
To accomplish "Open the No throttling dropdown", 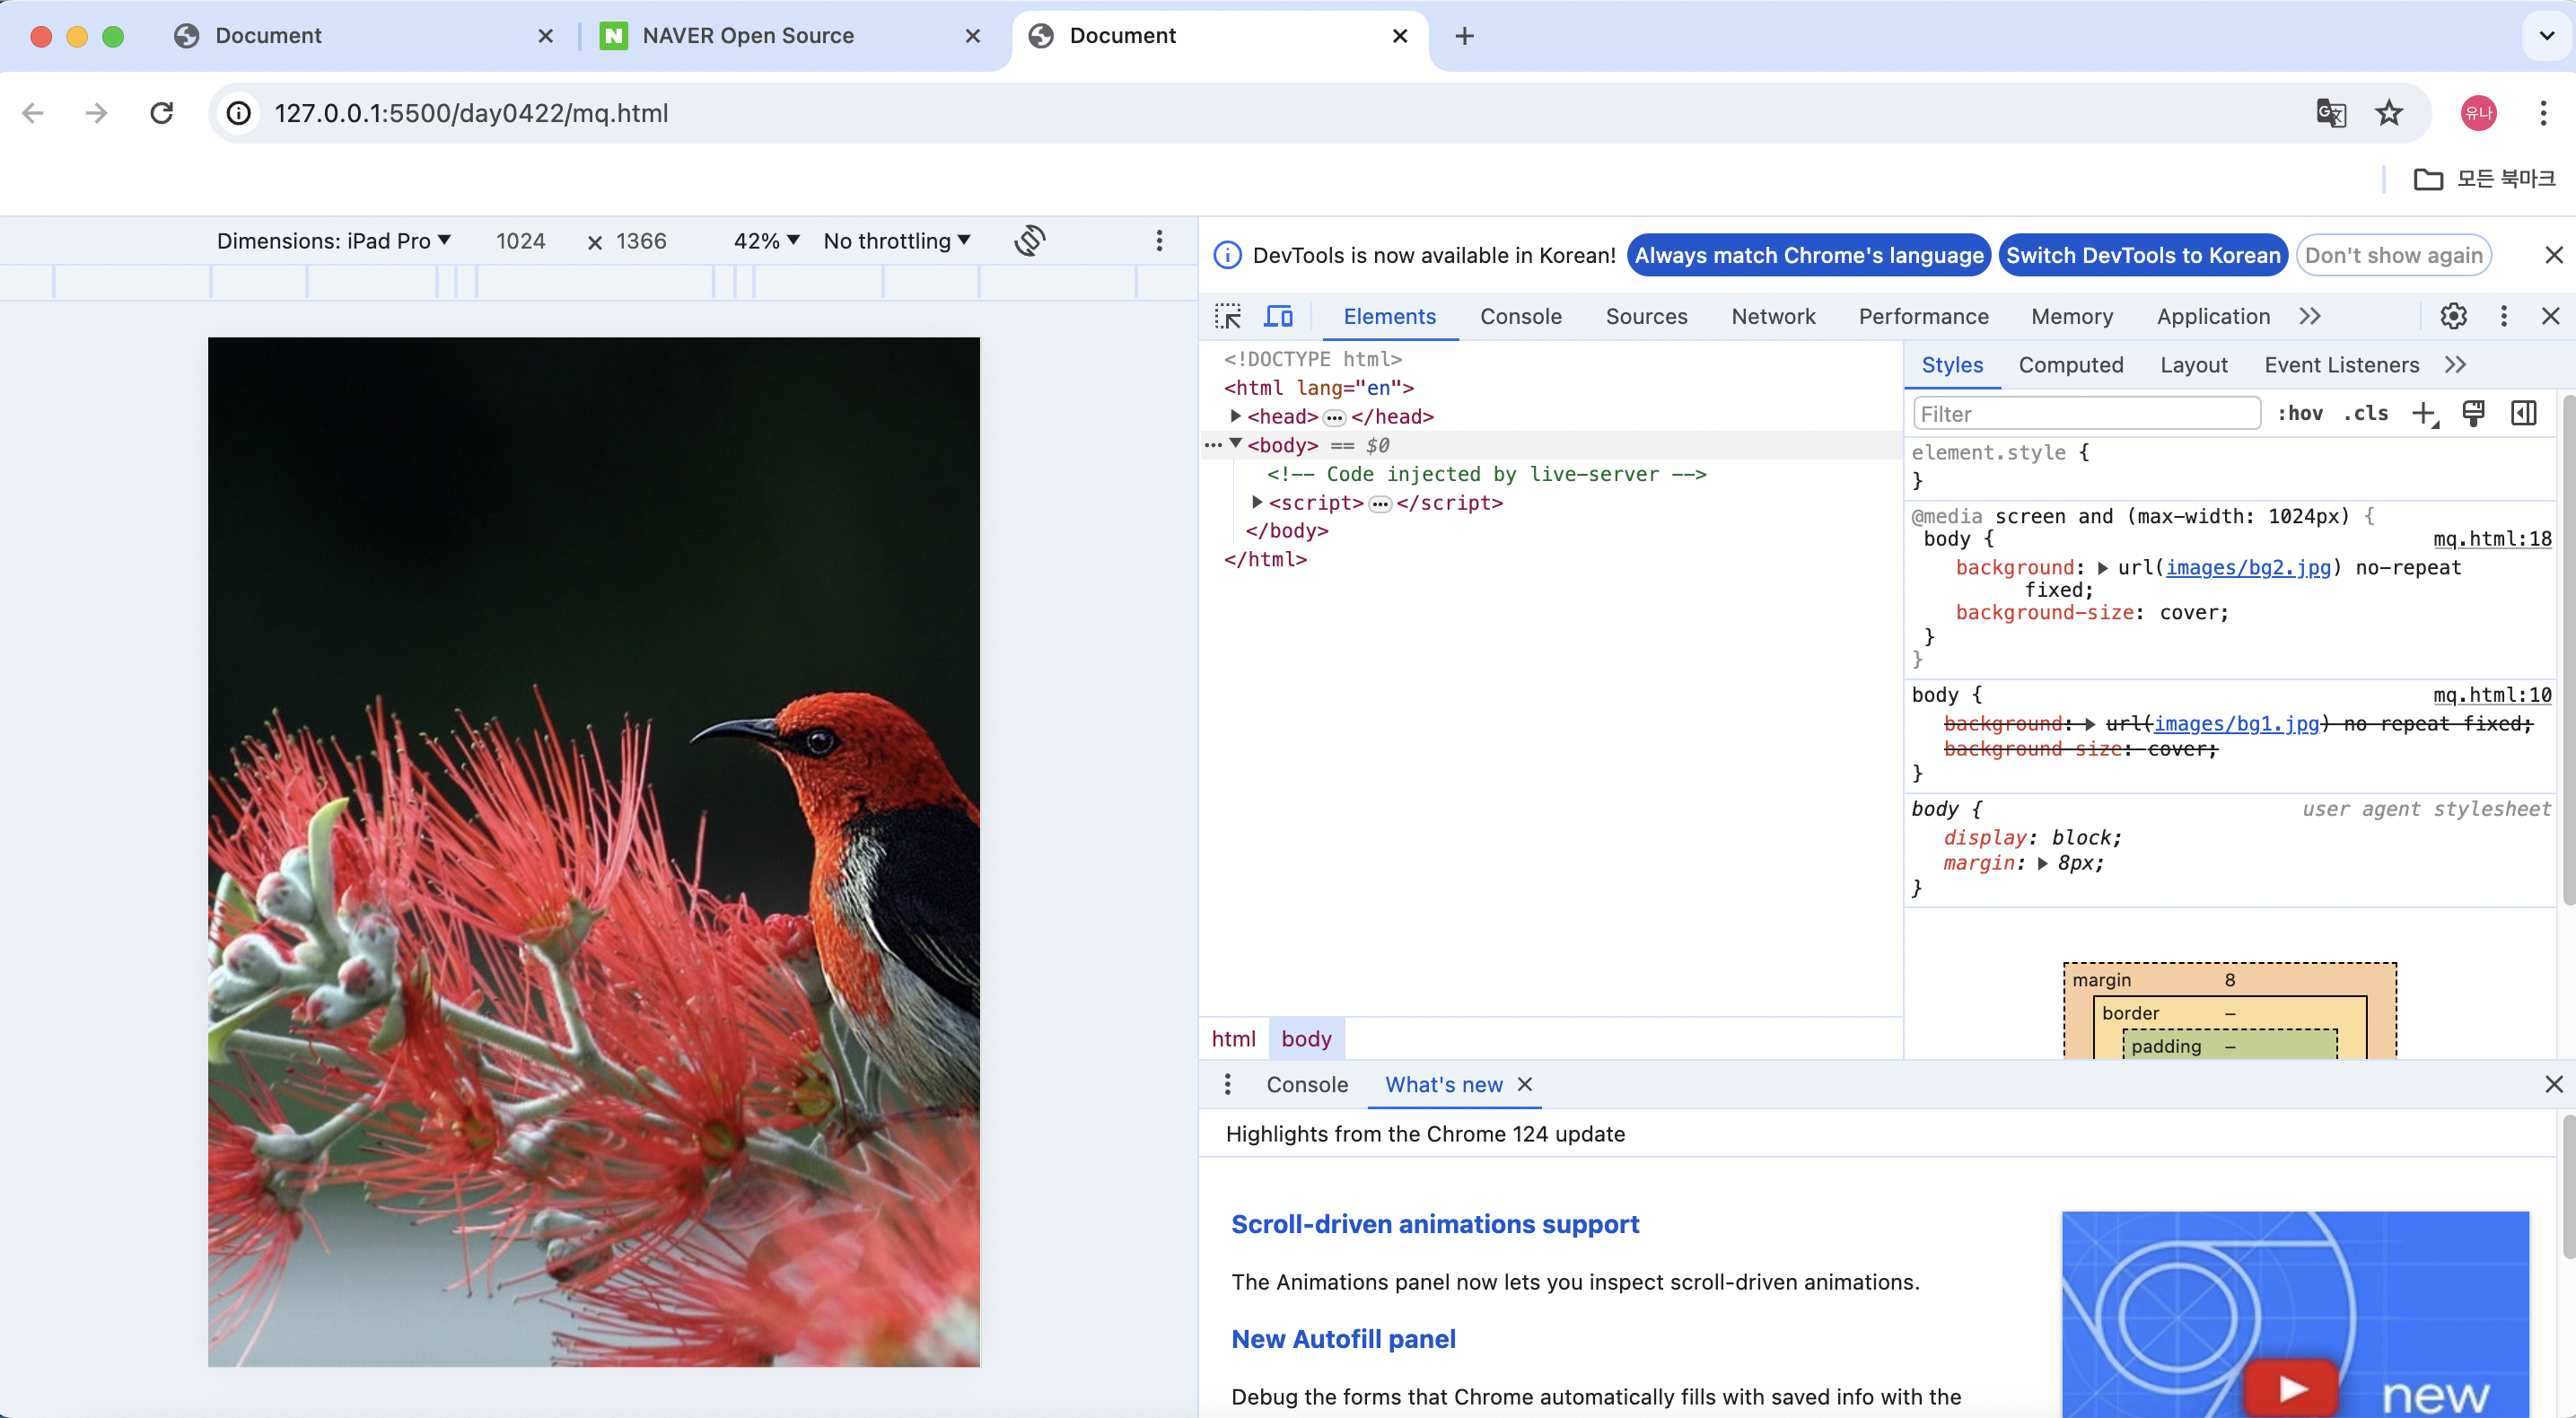I will [x=897, y=241].
